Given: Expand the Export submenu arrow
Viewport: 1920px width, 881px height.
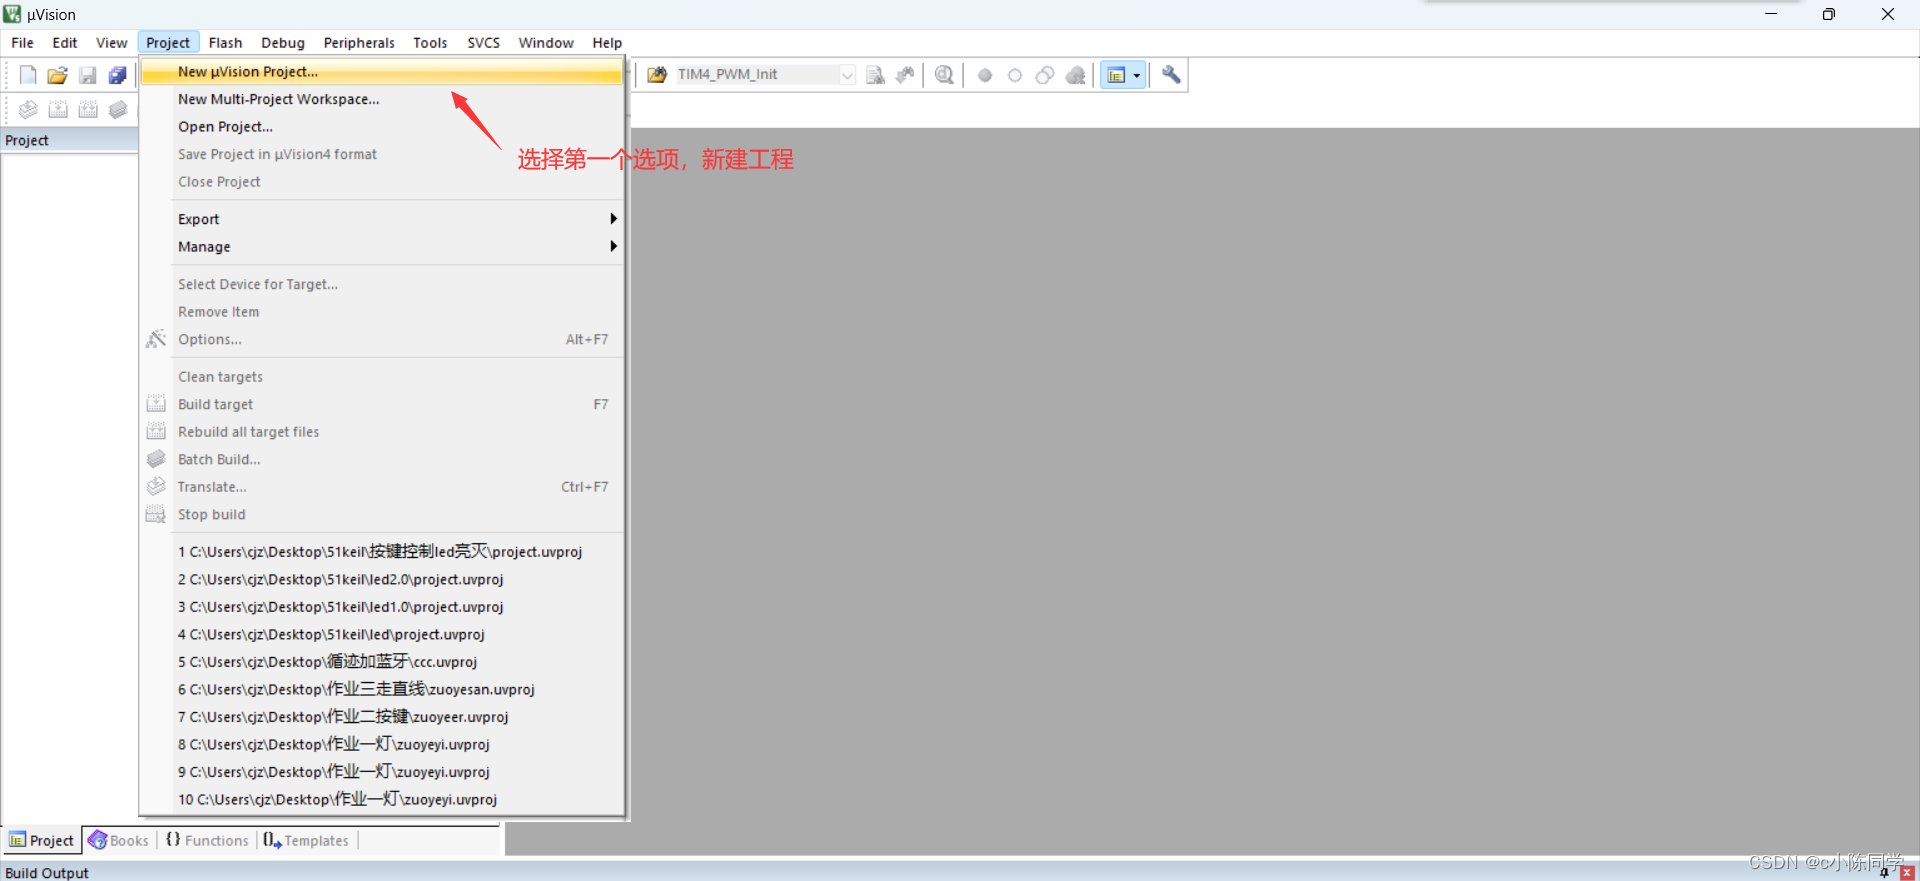Looking at the screenshot, I should (x=613, y=219).
